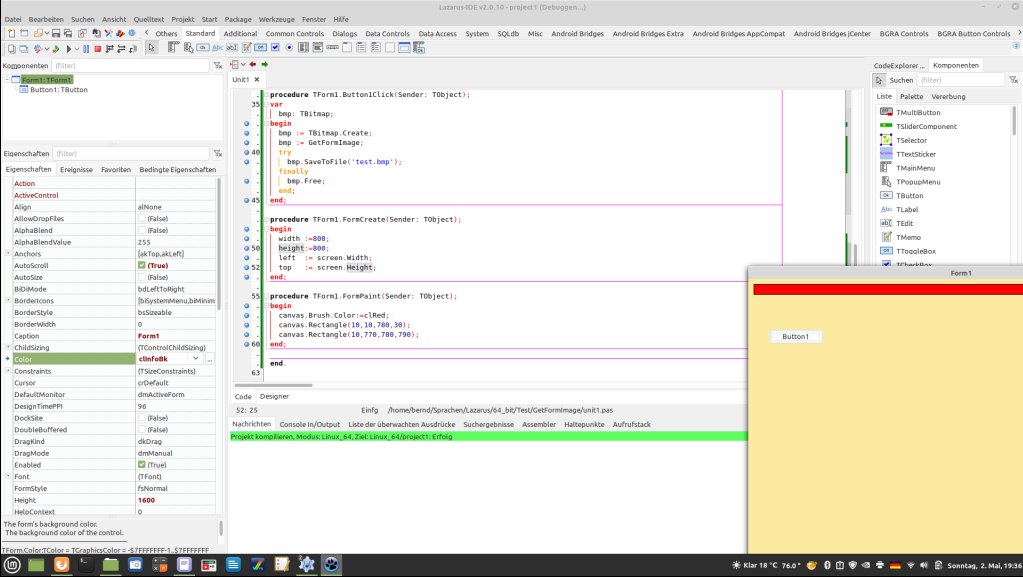Expand the Font property

[8, 476]
